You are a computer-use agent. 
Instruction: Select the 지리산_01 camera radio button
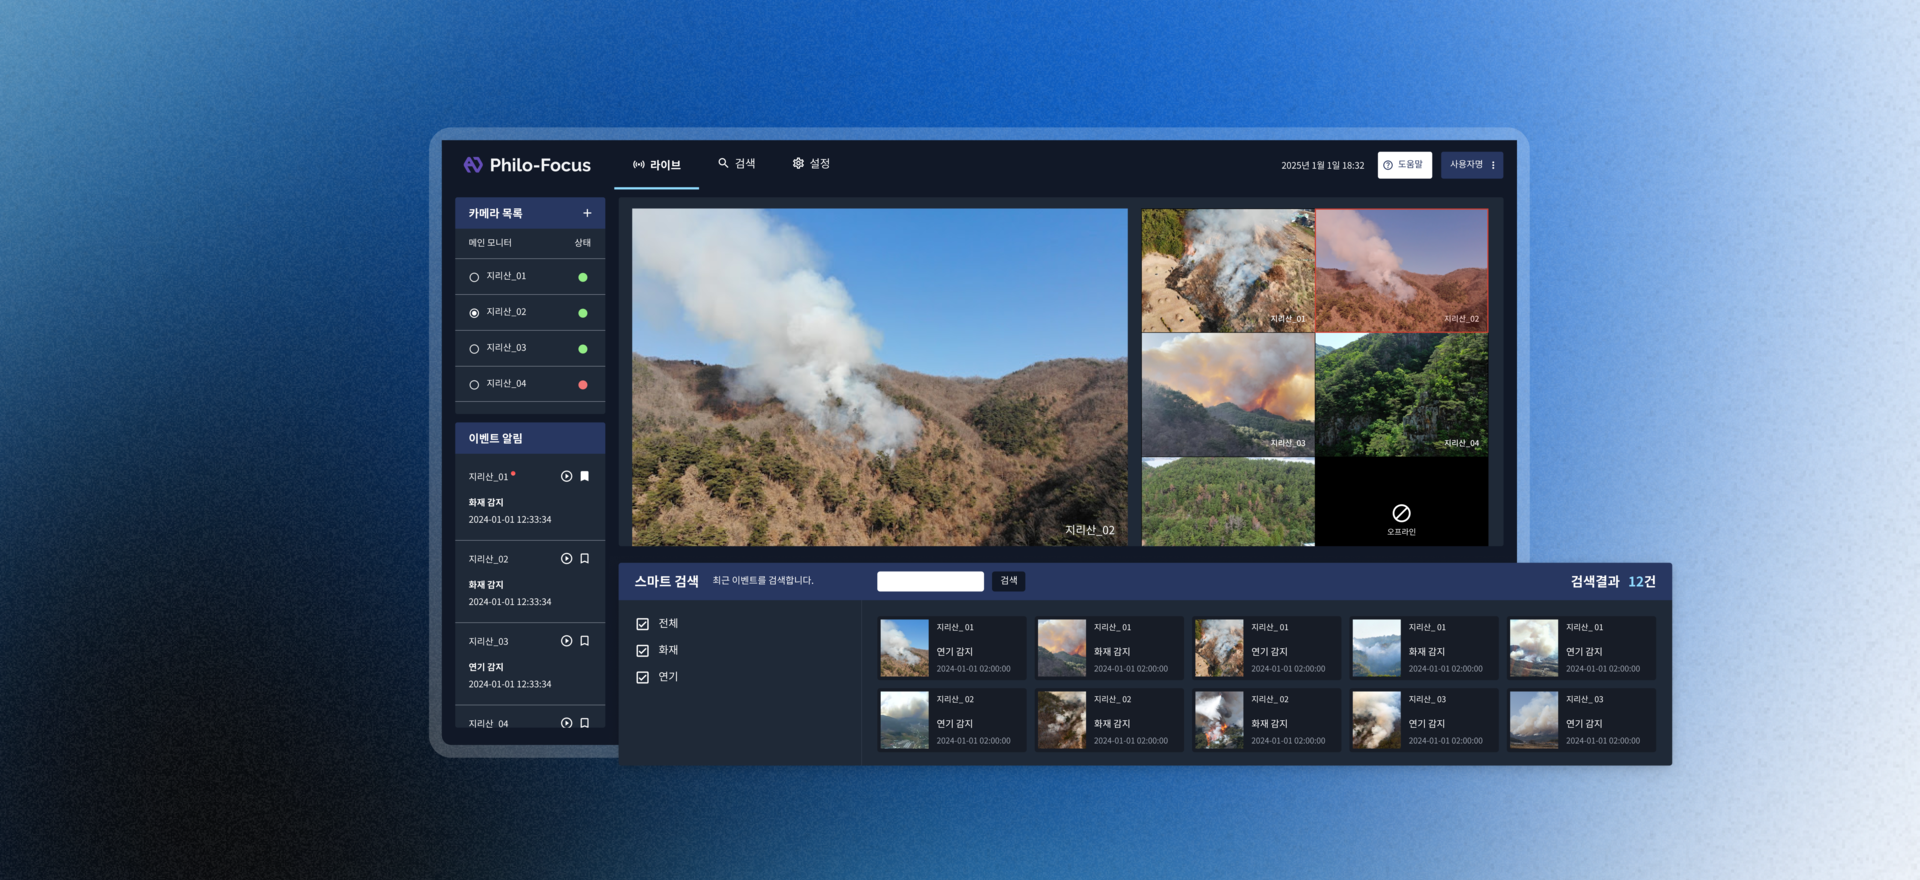pos(474,277)
